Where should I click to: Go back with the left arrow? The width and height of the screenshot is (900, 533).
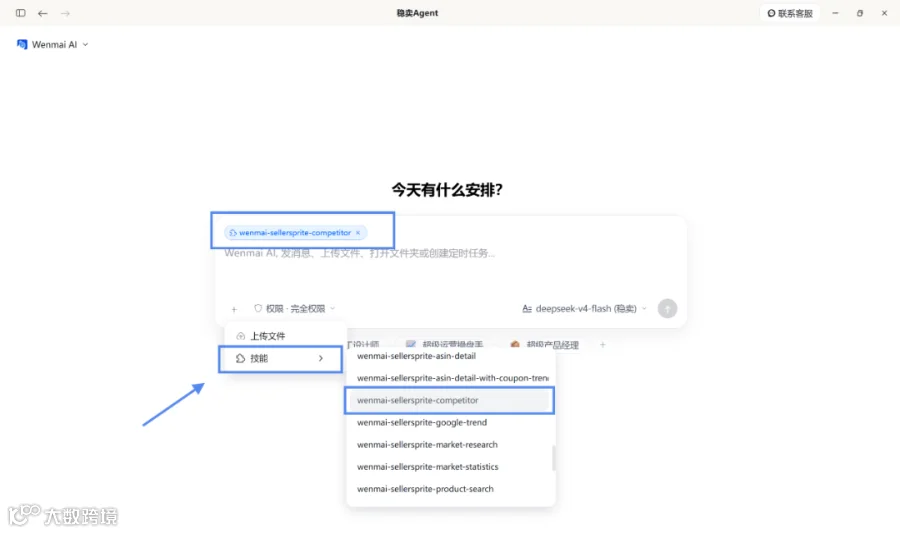[x=42, y=13]
